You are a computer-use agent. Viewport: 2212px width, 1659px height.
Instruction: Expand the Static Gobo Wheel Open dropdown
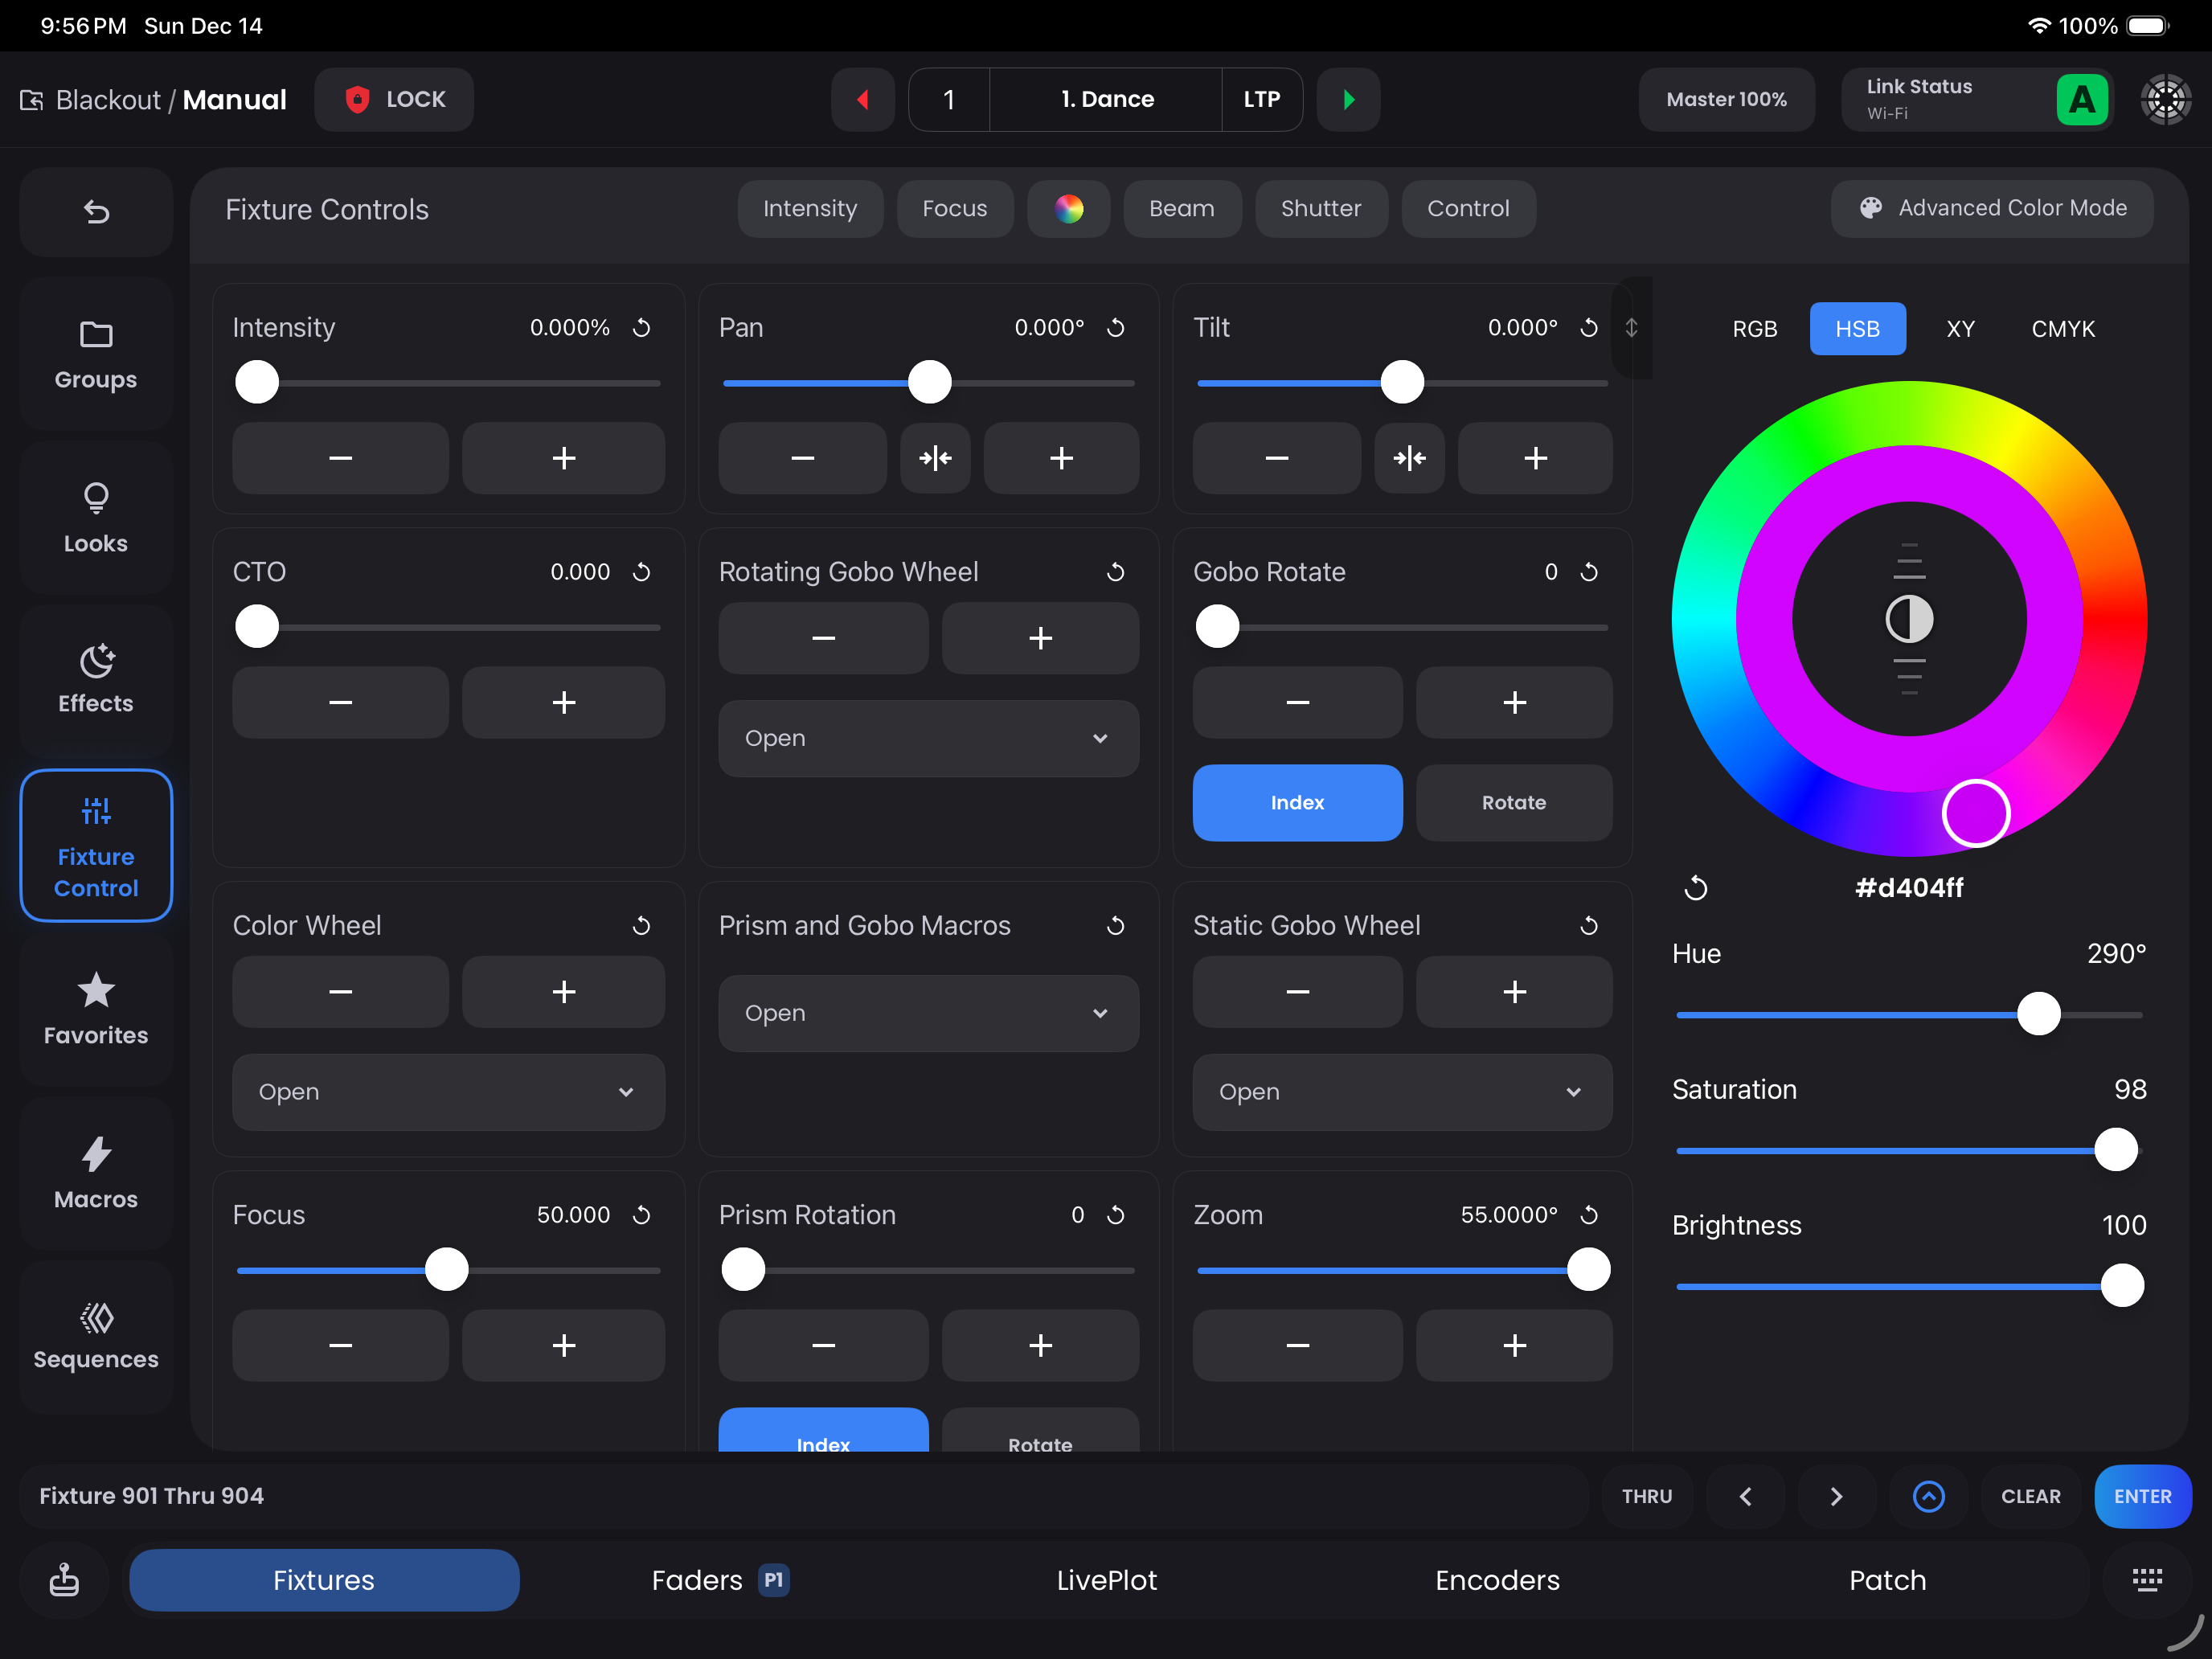1401,1092
